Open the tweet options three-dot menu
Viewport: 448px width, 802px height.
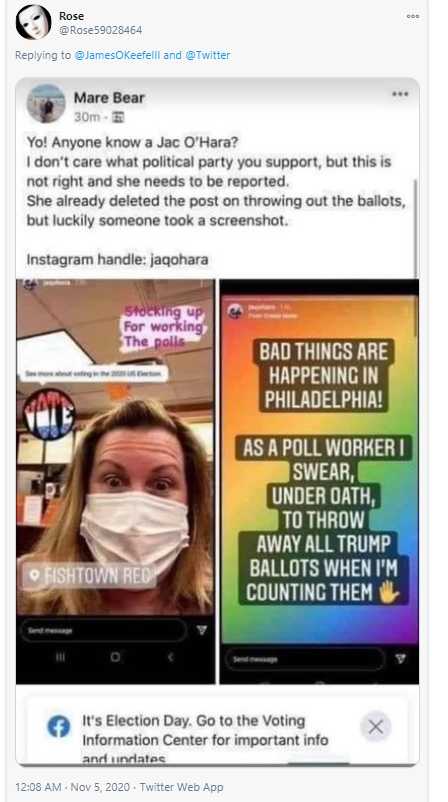click(413, 16)
